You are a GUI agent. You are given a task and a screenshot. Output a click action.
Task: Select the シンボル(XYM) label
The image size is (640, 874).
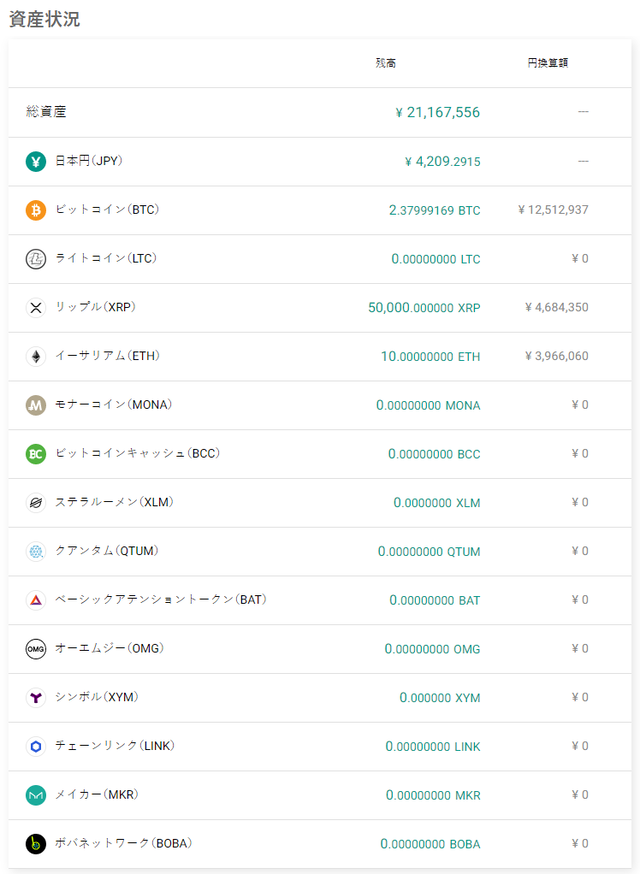97,697
